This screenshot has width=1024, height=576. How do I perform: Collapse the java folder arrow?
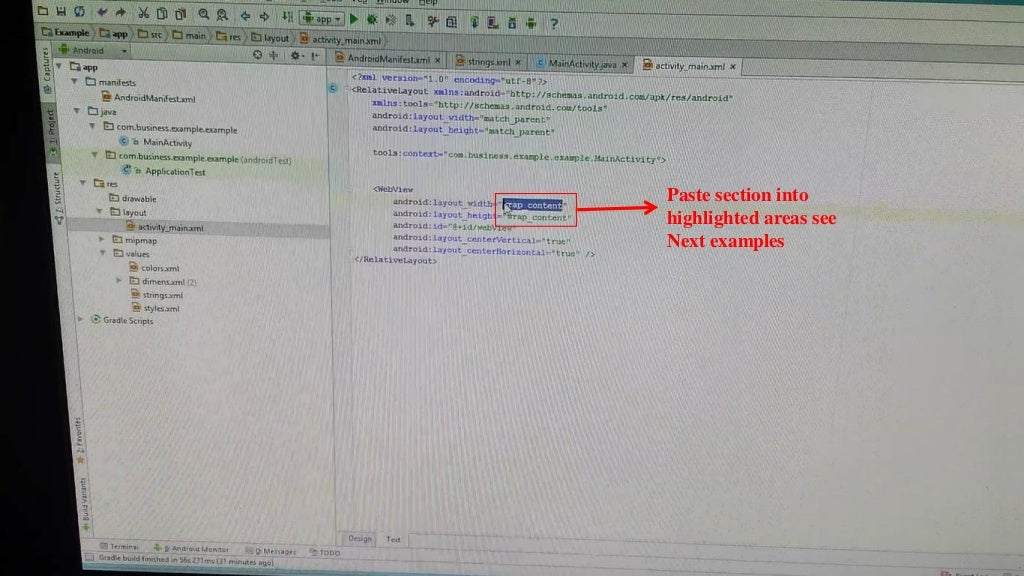(x=77, y=111)
